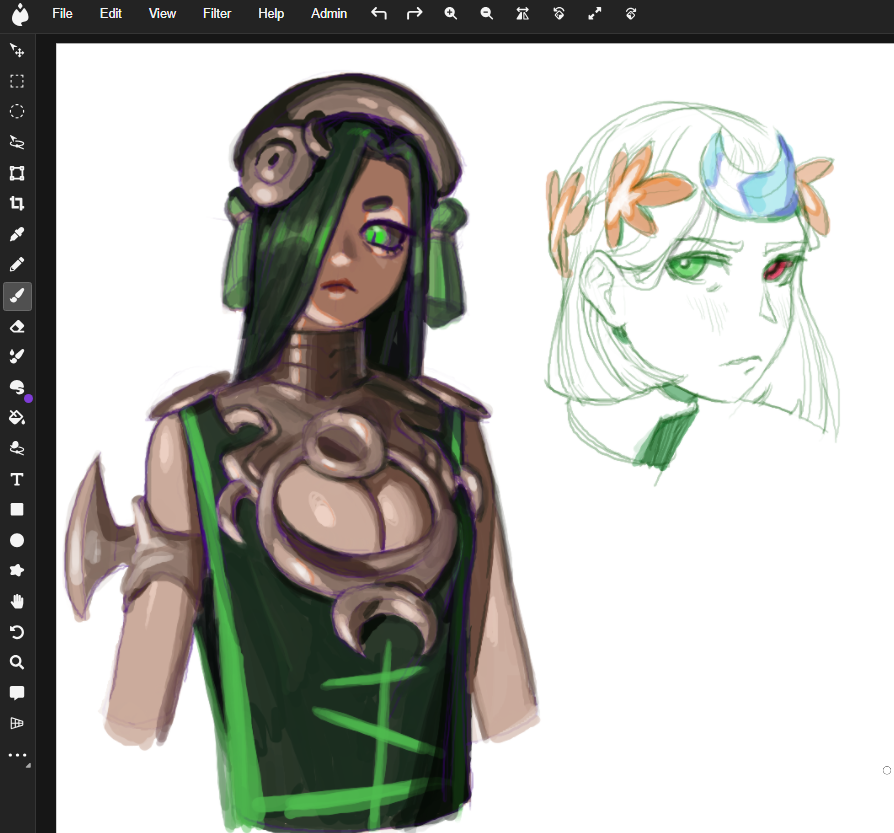The image size is (894, 833).
Task: Expand more tools via the three dots
Action: [x=17, y=755]
